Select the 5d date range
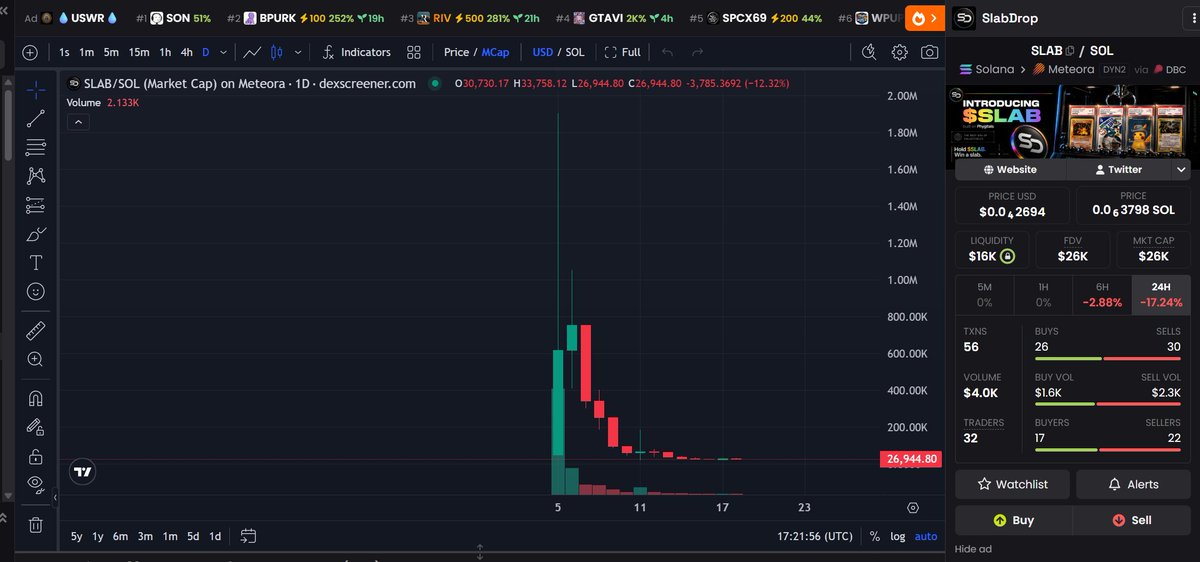The width and height of the screenshot is (1200, 562). (x=193, y=536)
